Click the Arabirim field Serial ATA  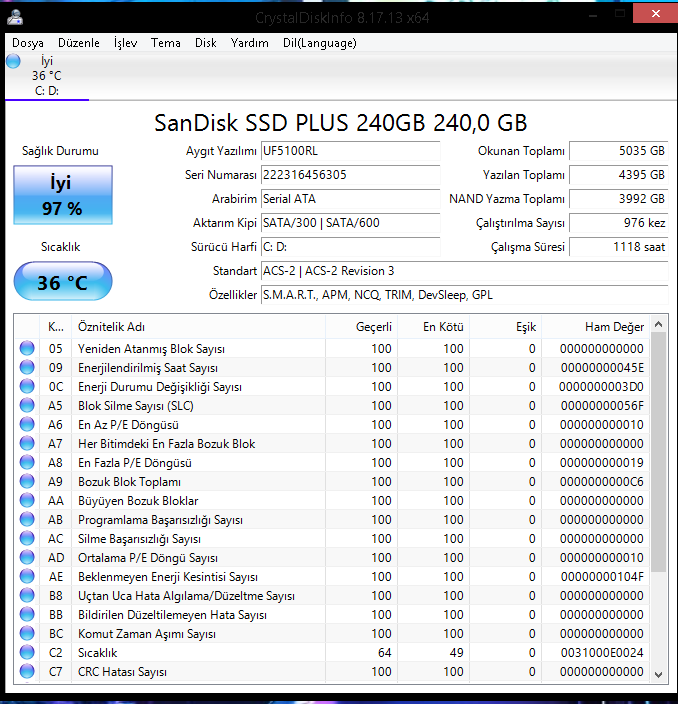351,199
